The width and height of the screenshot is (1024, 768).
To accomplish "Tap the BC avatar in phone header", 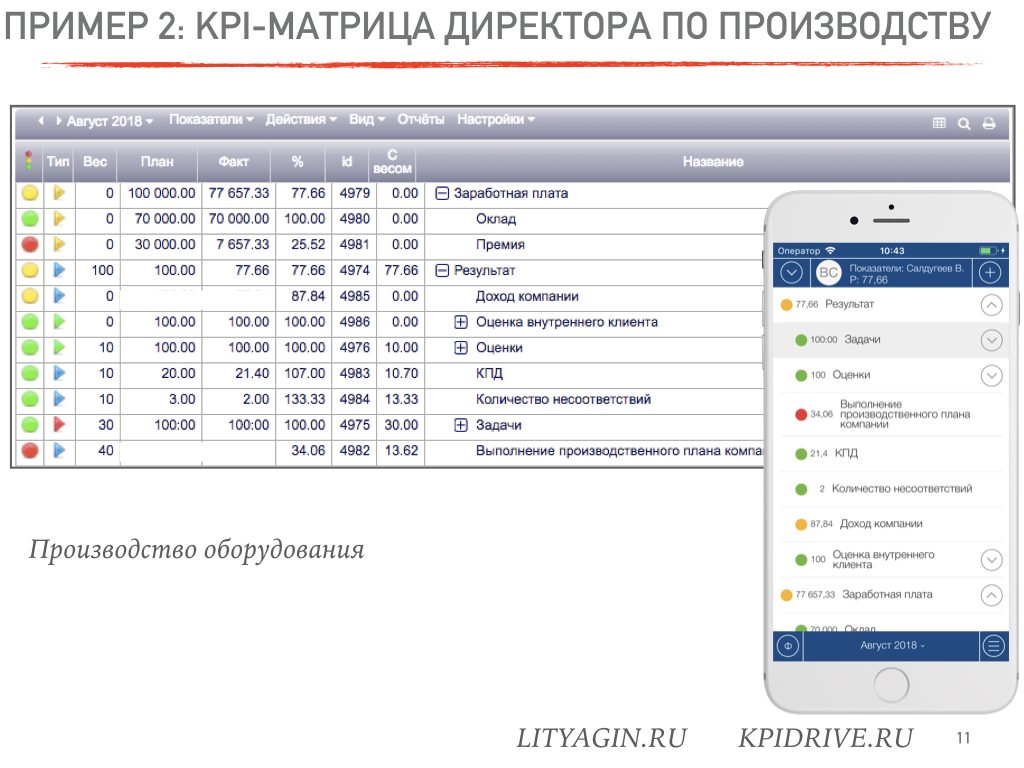I will [x=828, y=272].
